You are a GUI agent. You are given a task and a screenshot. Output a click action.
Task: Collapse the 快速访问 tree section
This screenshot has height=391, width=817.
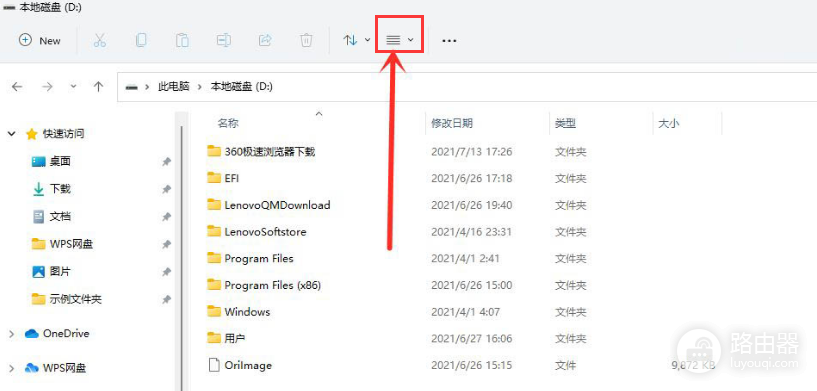[11, 134]
